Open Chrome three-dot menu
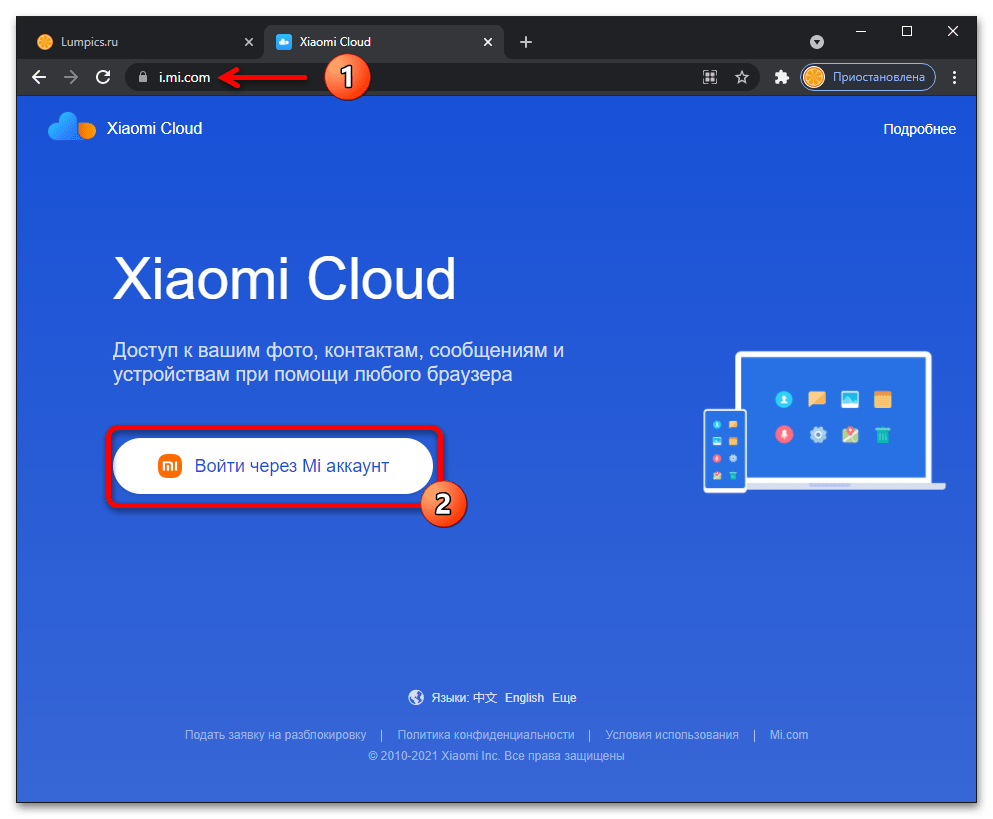Image resolution: width=993 pixels, height=819 pixels. pos(955,77)
